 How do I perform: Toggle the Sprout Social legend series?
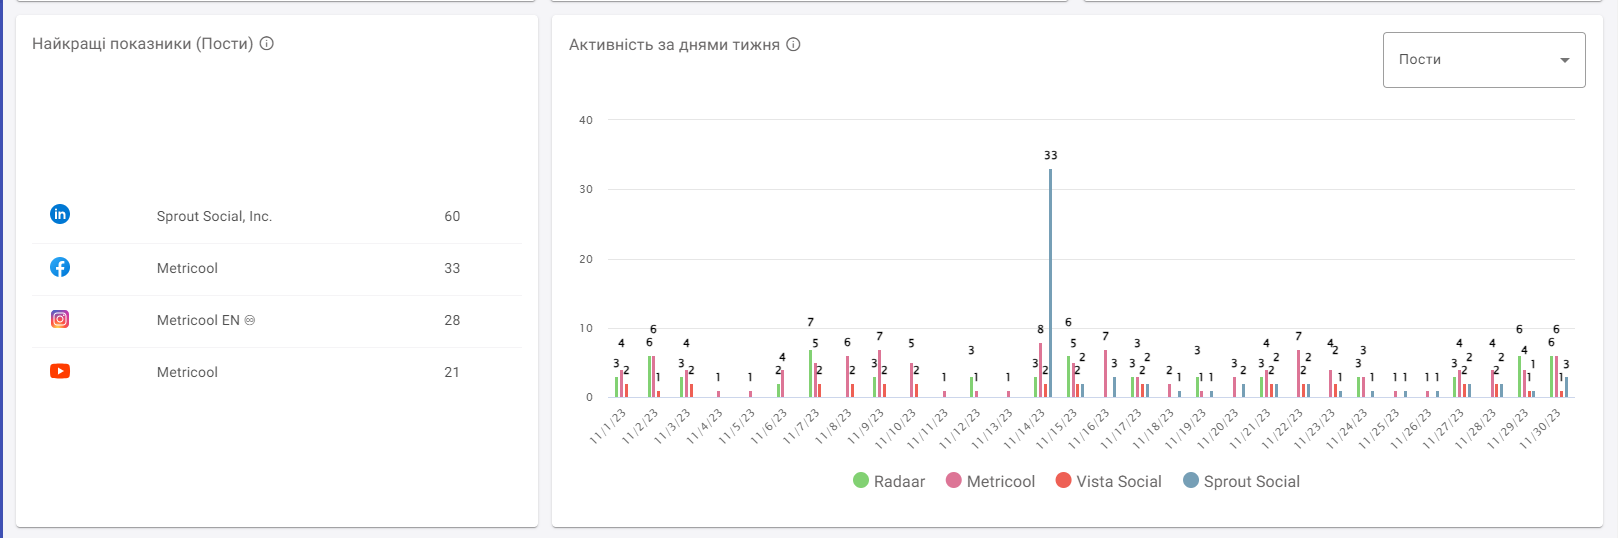pyautogui.click(x=1241, y=481)
